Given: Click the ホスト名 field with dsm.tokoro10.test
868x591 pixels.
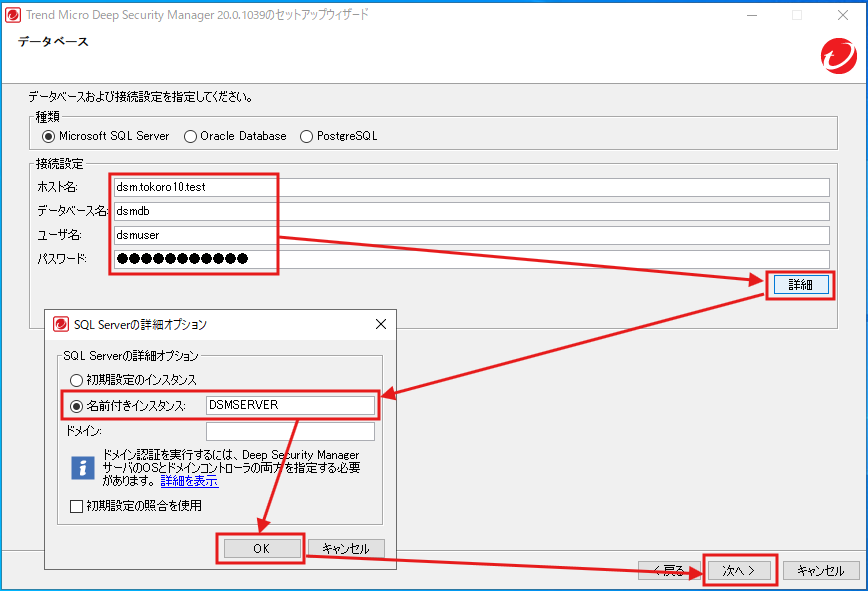Looking at the screenshot, I should (471, 187).
